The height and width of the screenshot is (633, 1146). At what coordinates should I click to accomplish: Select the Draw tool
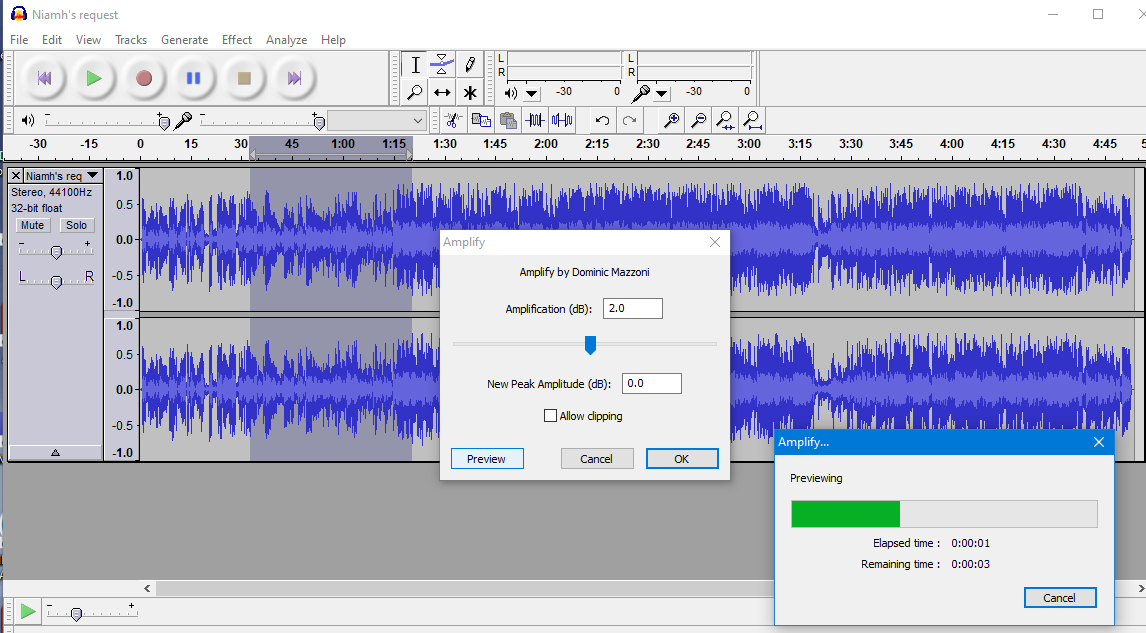[468, 64]
